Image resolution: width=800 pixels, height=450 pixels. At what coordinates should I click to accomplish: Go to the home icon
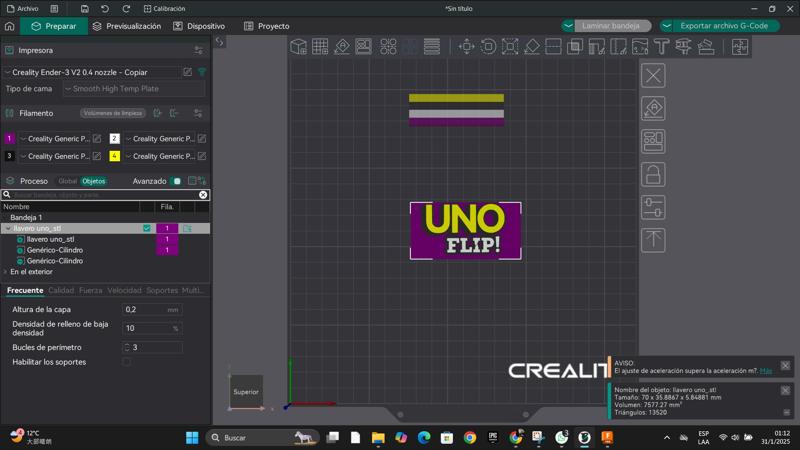click(10, 26)
